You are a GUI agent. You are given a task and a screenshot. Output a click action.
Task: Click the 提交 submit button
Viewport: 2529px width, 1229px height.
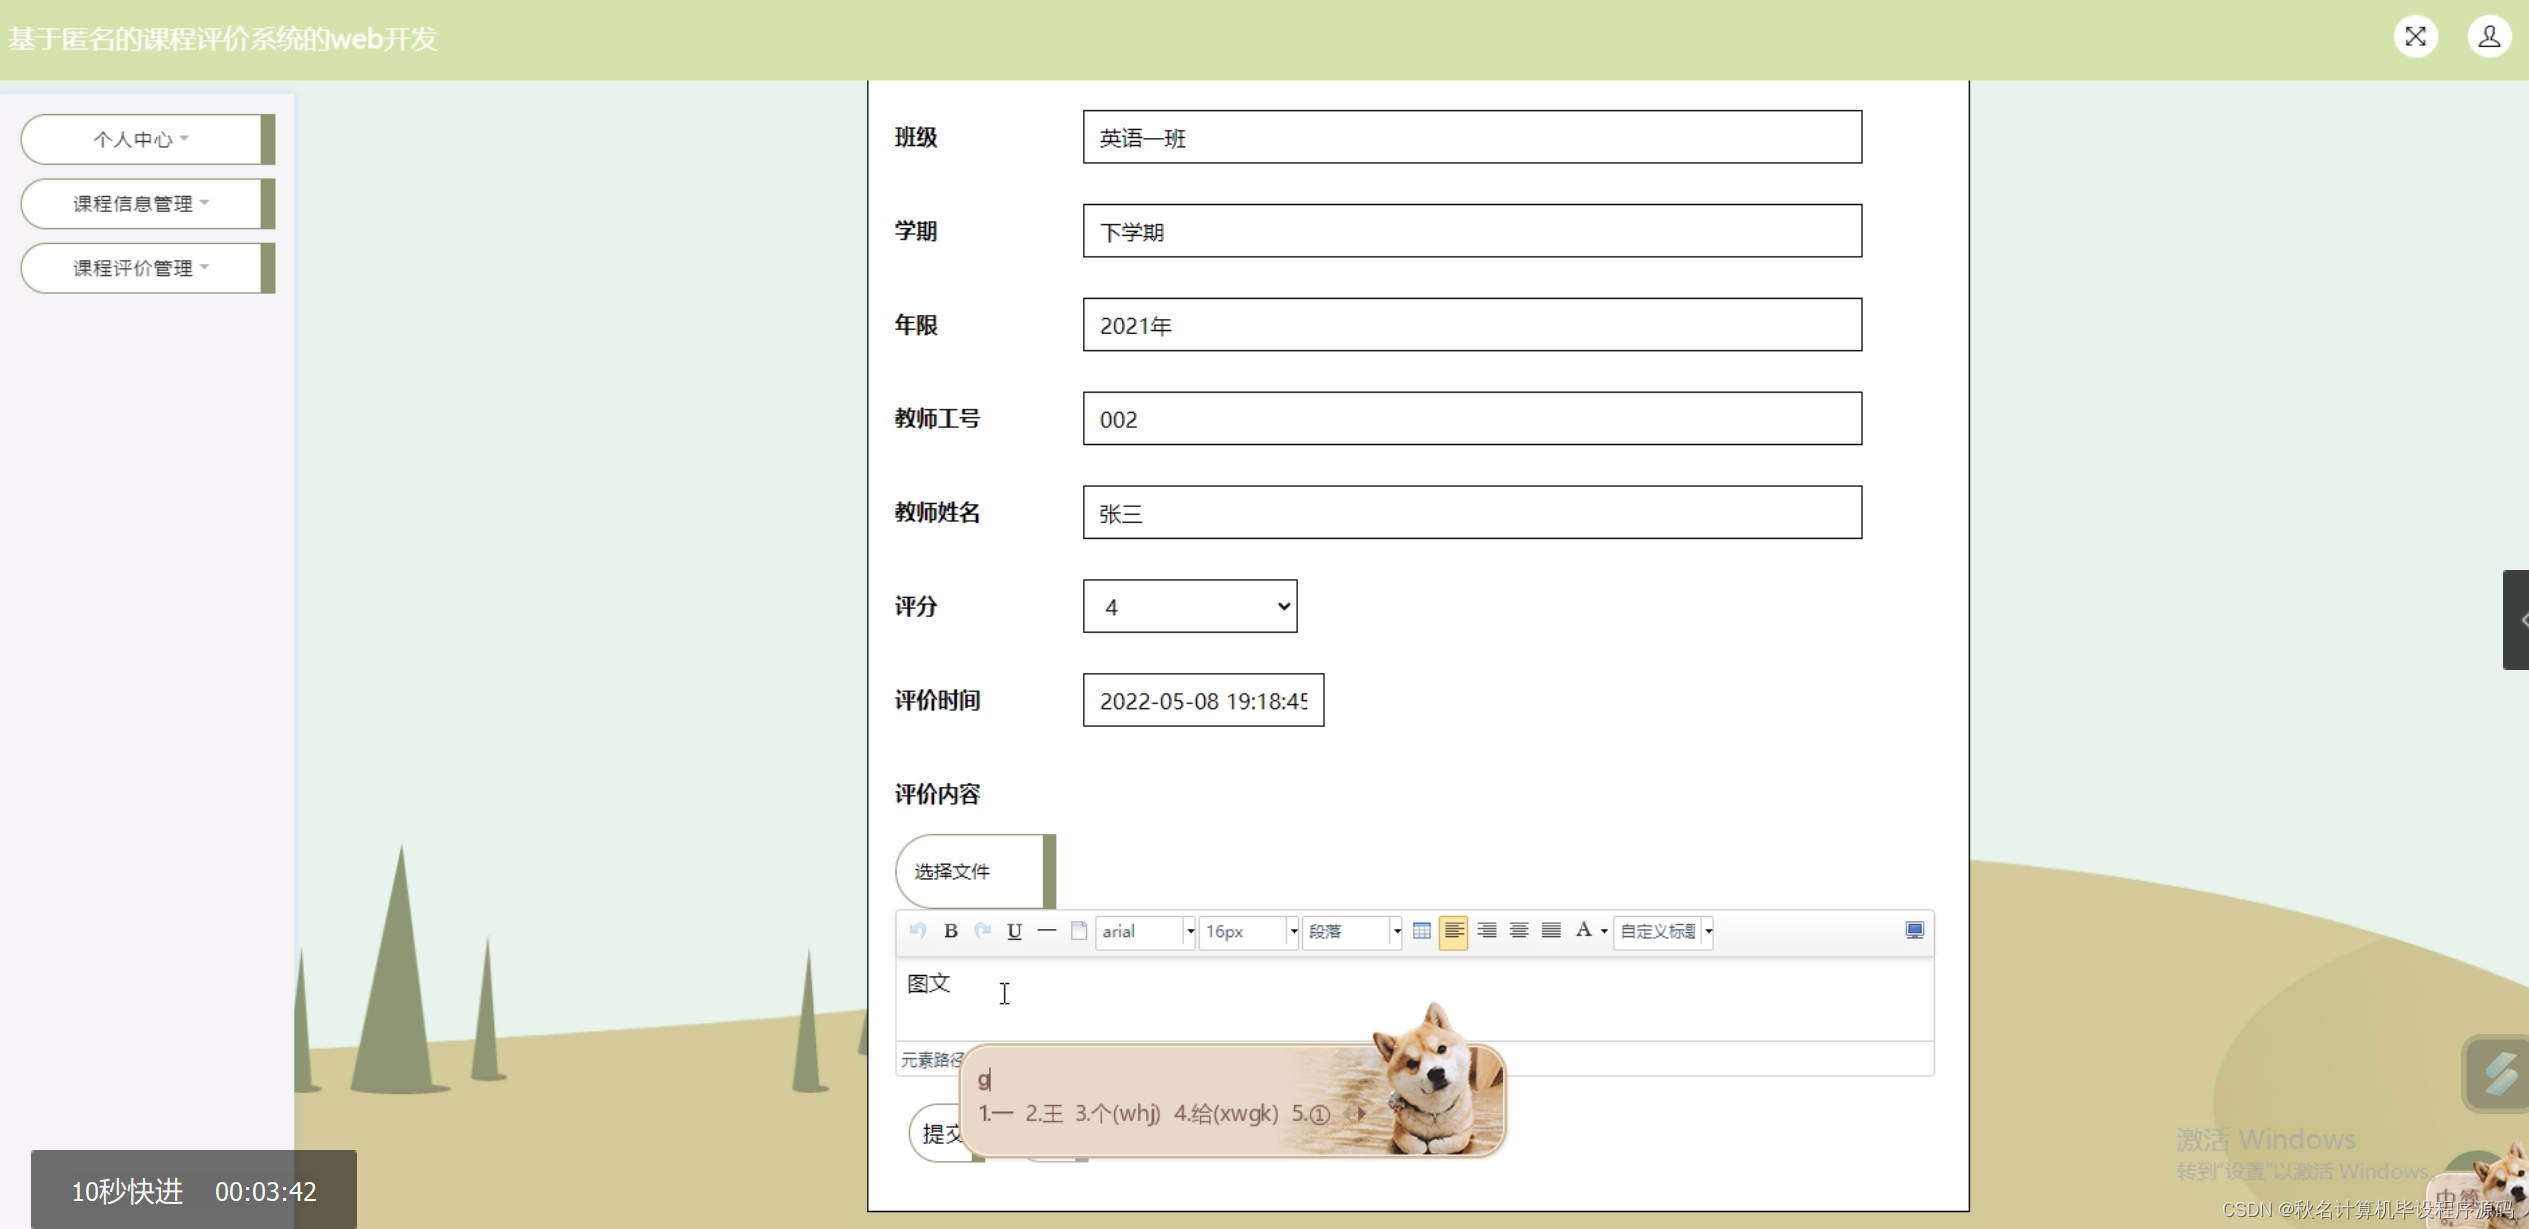click(x=938, y=1133)
